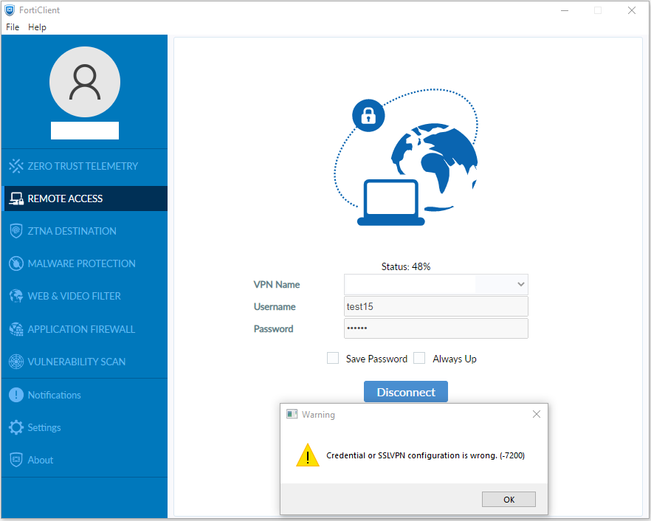This screenshot has height=521, width=651.
Task: Click the Zero Trust Telemetry icon
Action: [16, 166]
